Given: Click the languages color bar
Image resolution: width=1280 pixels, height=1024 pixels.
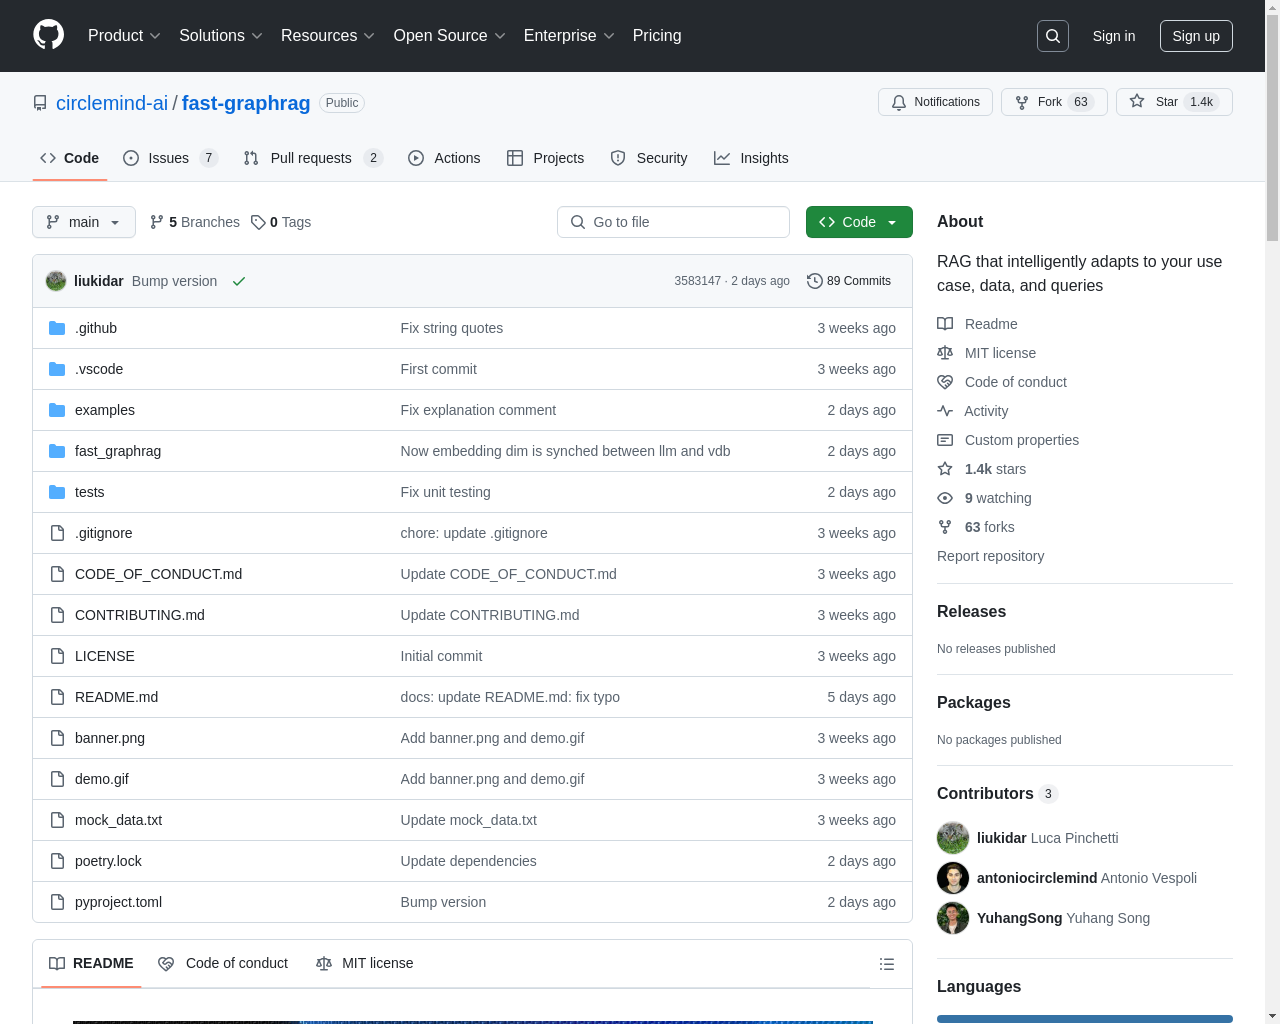Looking at the screenshot, I should coord(1085,1019).
